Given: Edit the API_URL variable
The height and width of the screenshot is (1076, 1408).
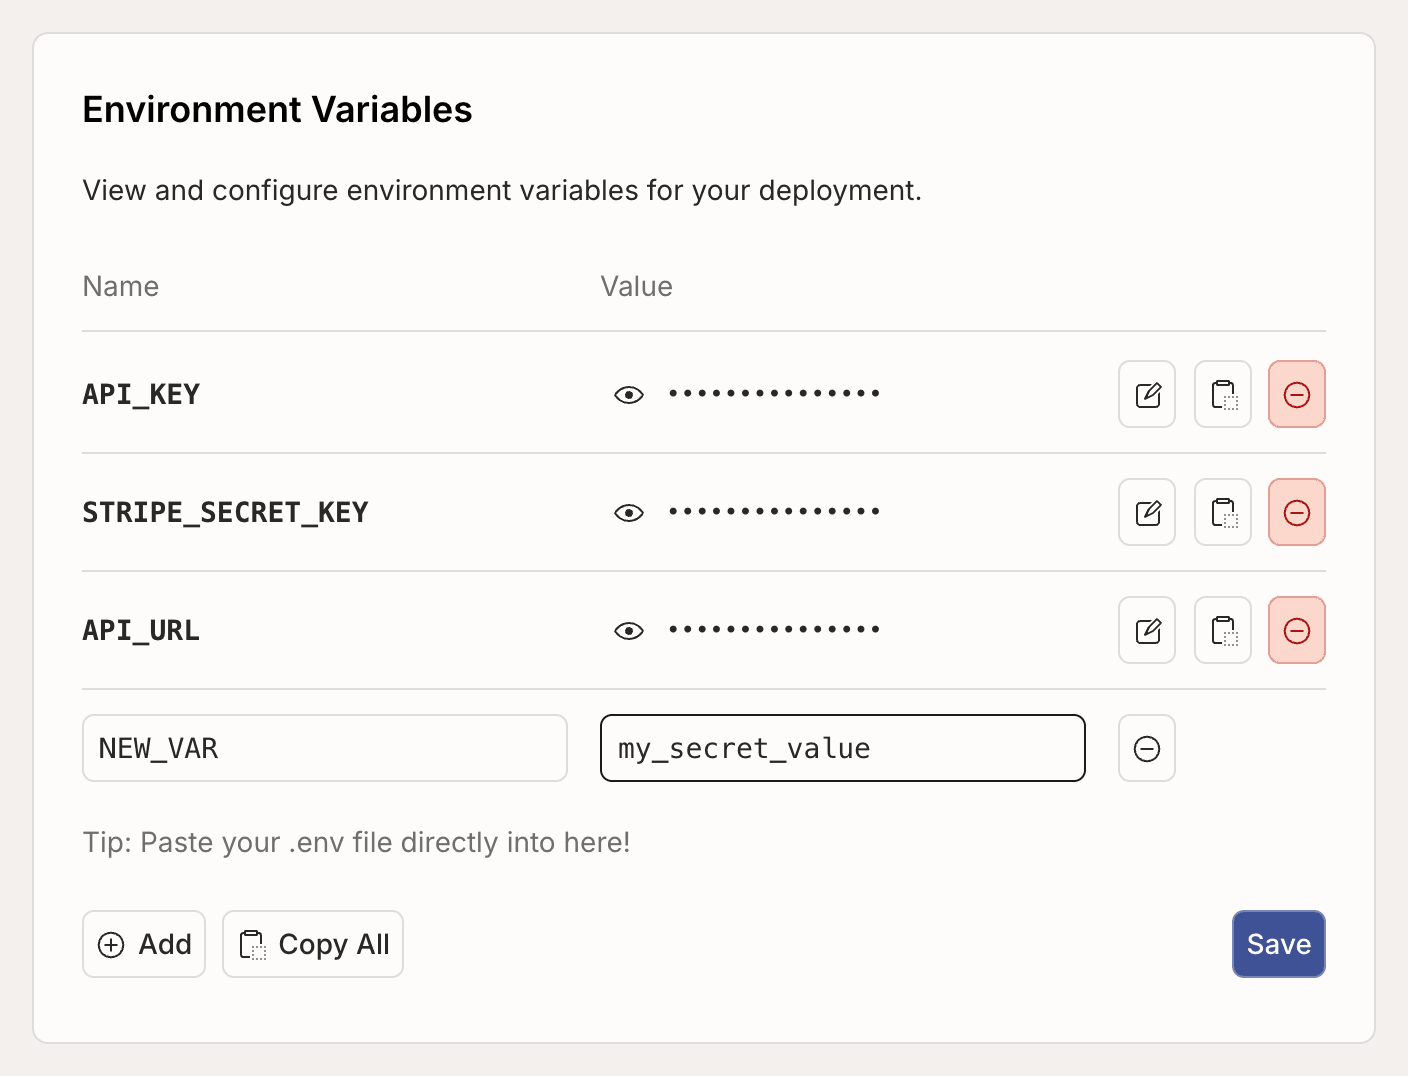Looking at the screenshot, I should [x=1147, y=630].
